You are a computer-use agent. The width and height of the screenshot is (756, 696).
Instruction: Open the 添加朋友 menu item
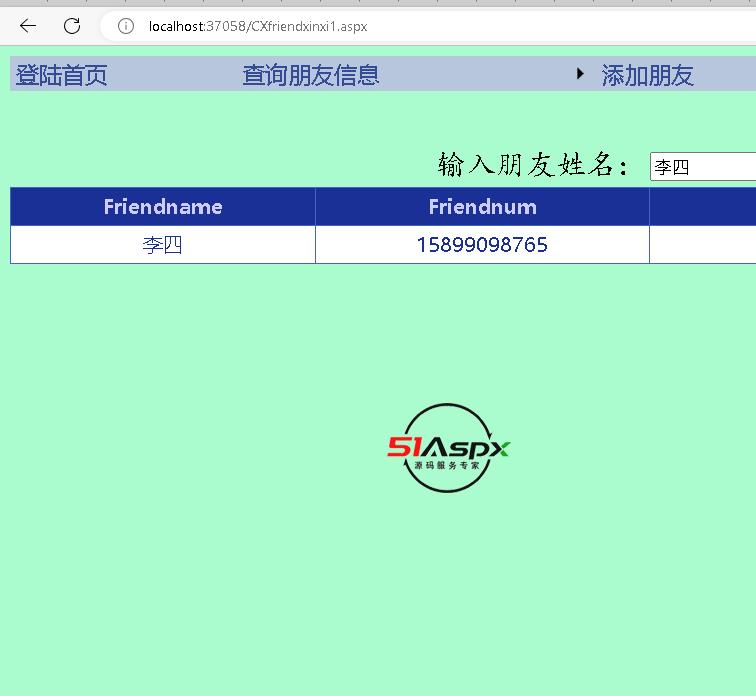[x=647, y=75]
